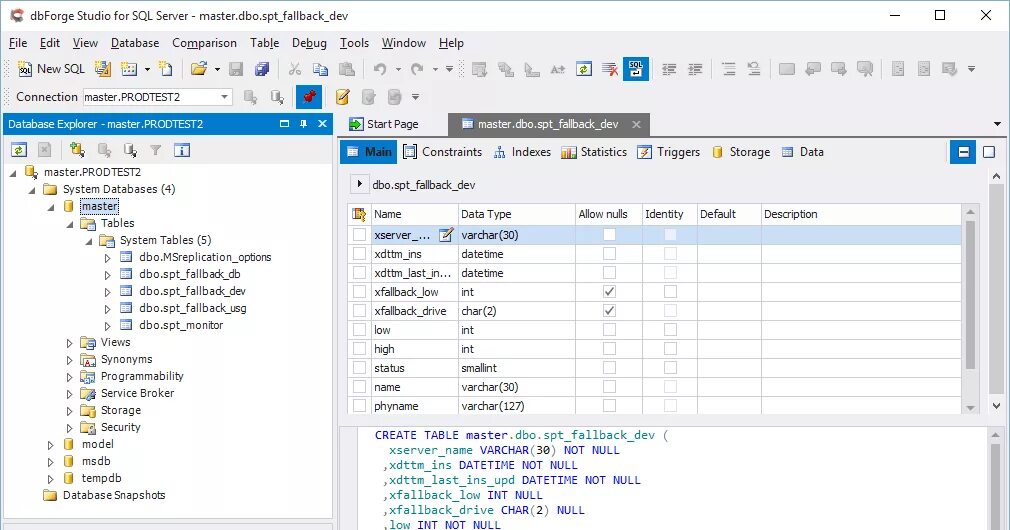Toggle Allow nulls for xfallback_low
Viewport: 1010px width, 530px height.
click(609, 292)
